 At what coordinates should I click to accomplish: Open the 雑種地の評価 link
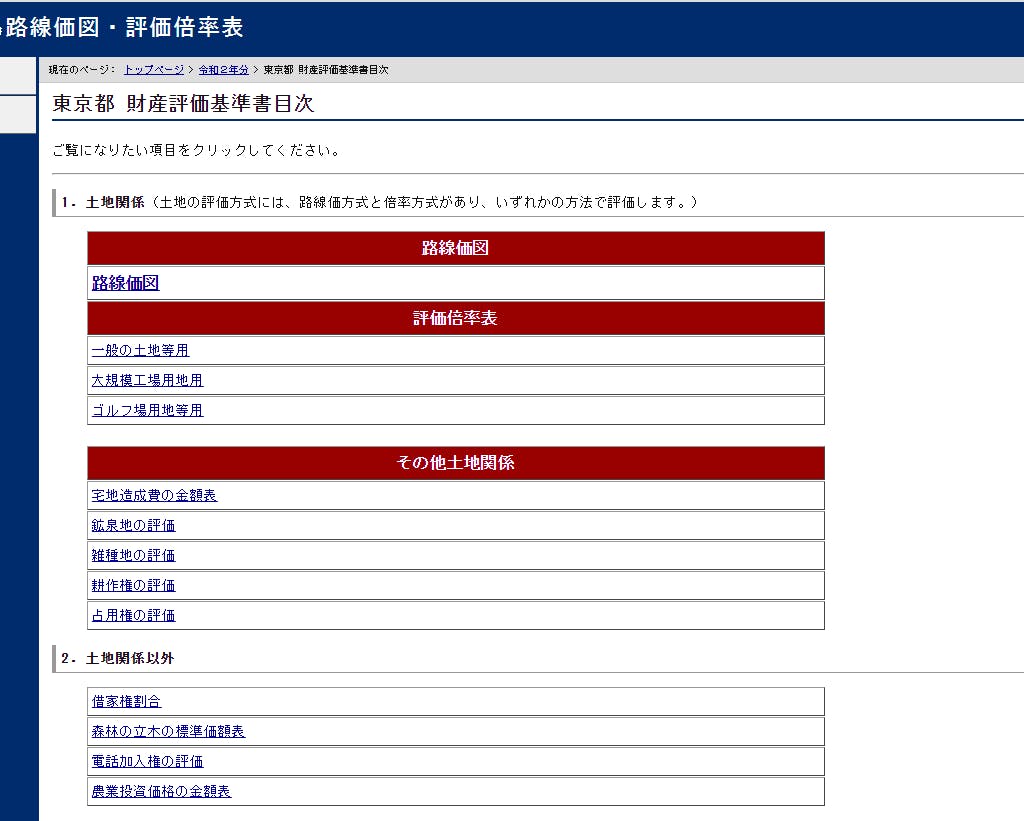[x=133, y=556]
